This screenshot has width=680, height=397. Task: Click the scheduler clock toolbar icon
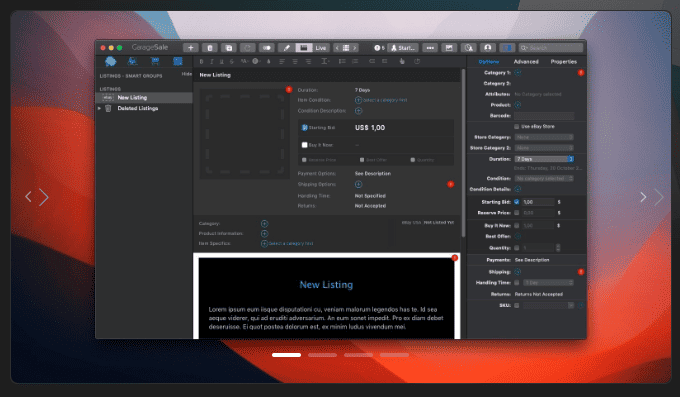click(468, 48)
